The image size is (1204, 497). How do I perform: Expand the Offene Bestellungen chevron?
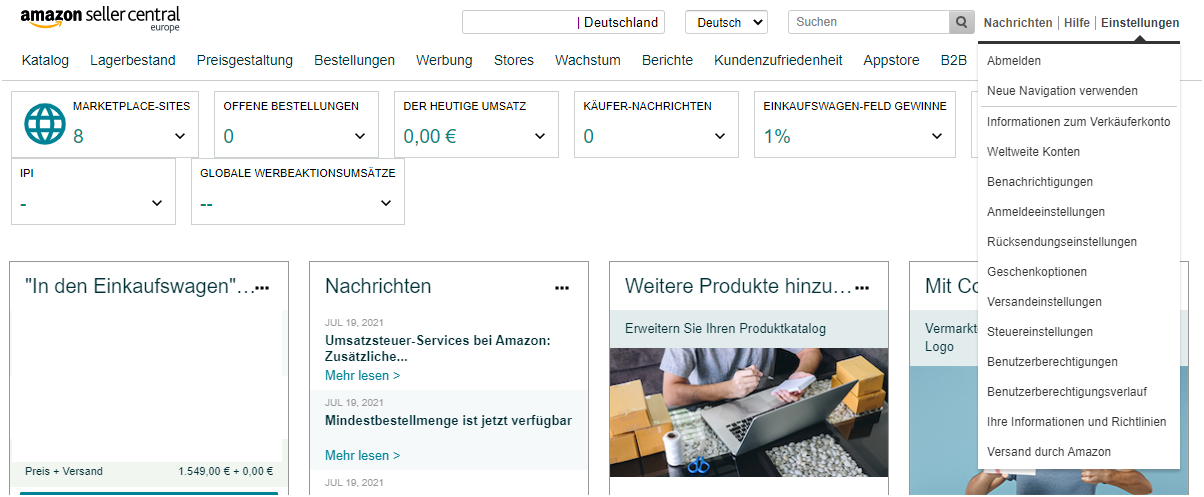click(x=360, y=136)
